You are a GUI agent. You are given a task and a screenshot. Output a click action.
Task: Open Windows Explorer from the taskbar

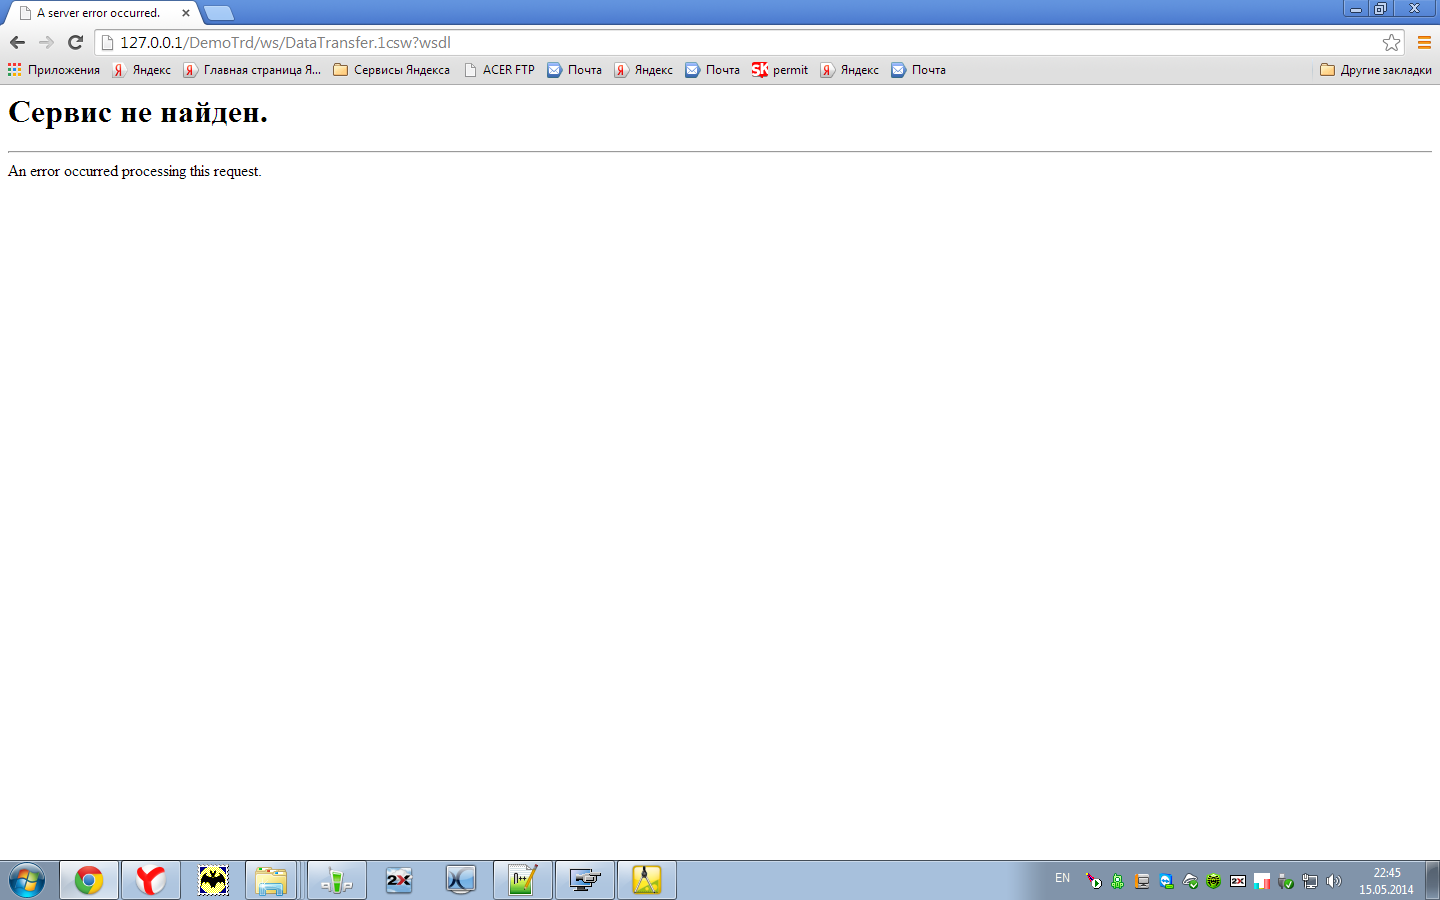[x=271, y=880]
